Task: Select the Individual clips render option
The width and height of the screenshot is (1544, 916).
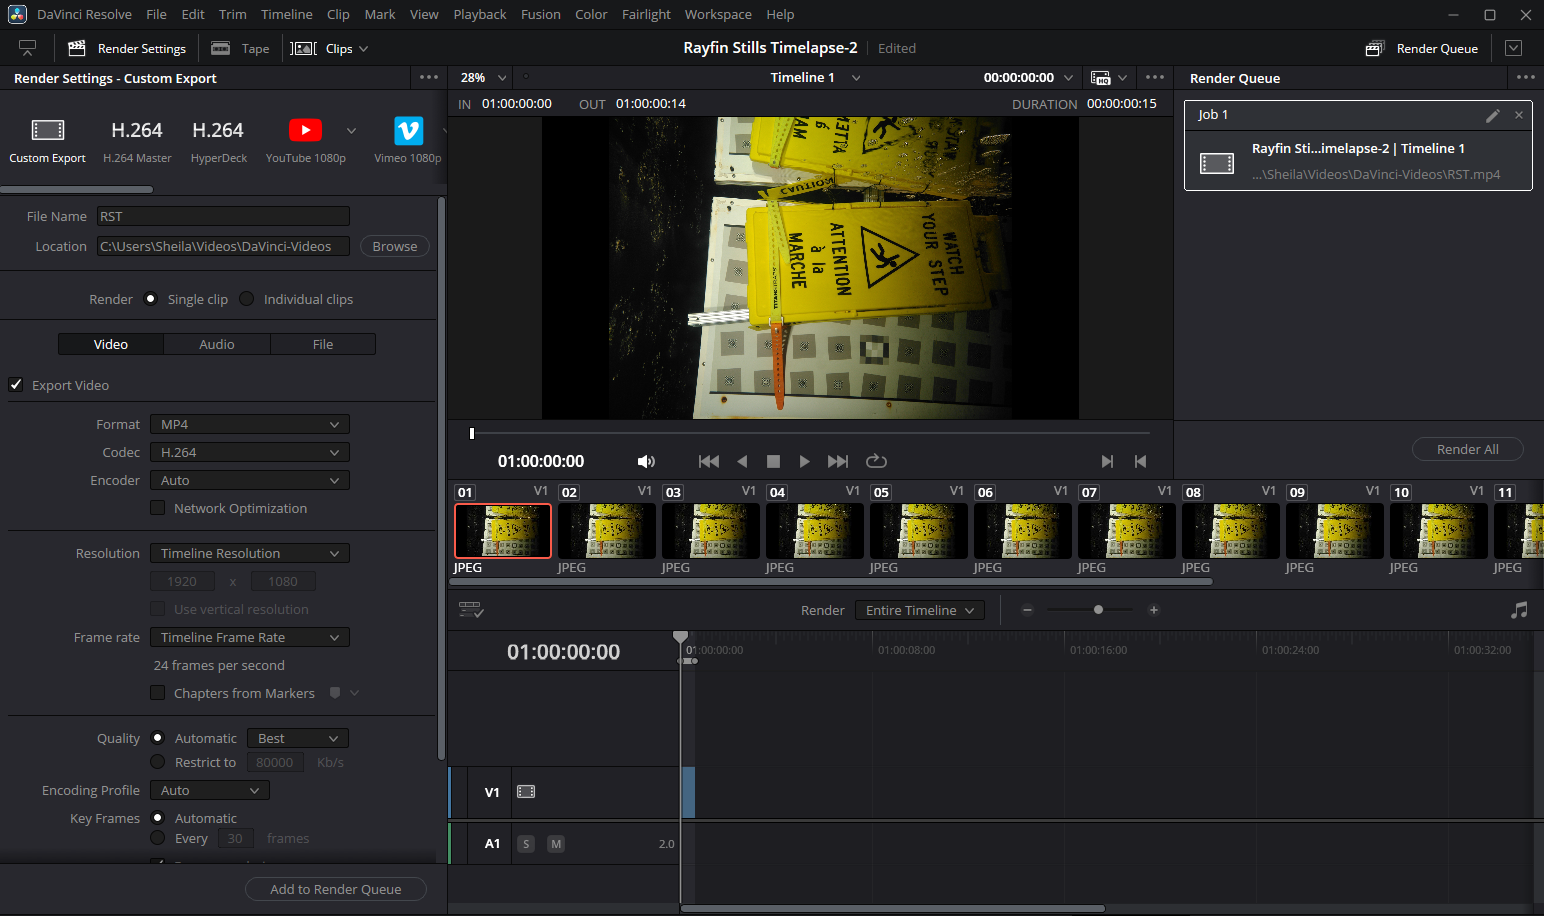Action: [247, 299]
